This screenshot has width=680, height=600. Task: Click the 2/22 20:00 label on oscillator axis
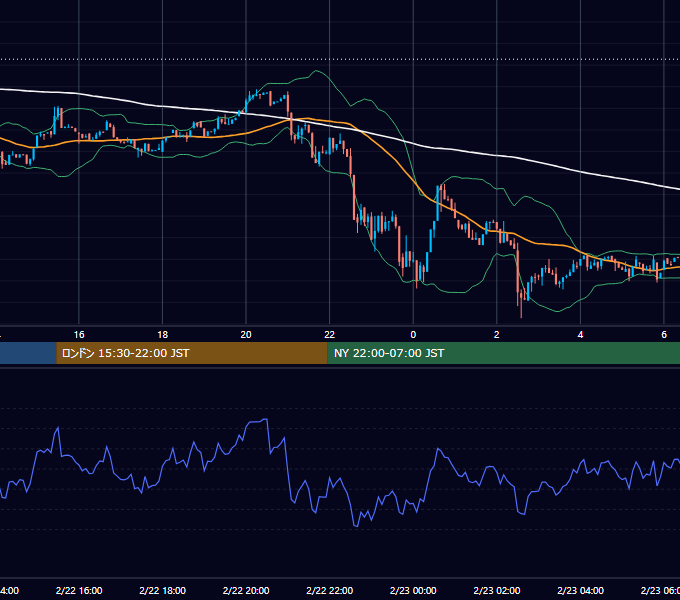[246, 590]
